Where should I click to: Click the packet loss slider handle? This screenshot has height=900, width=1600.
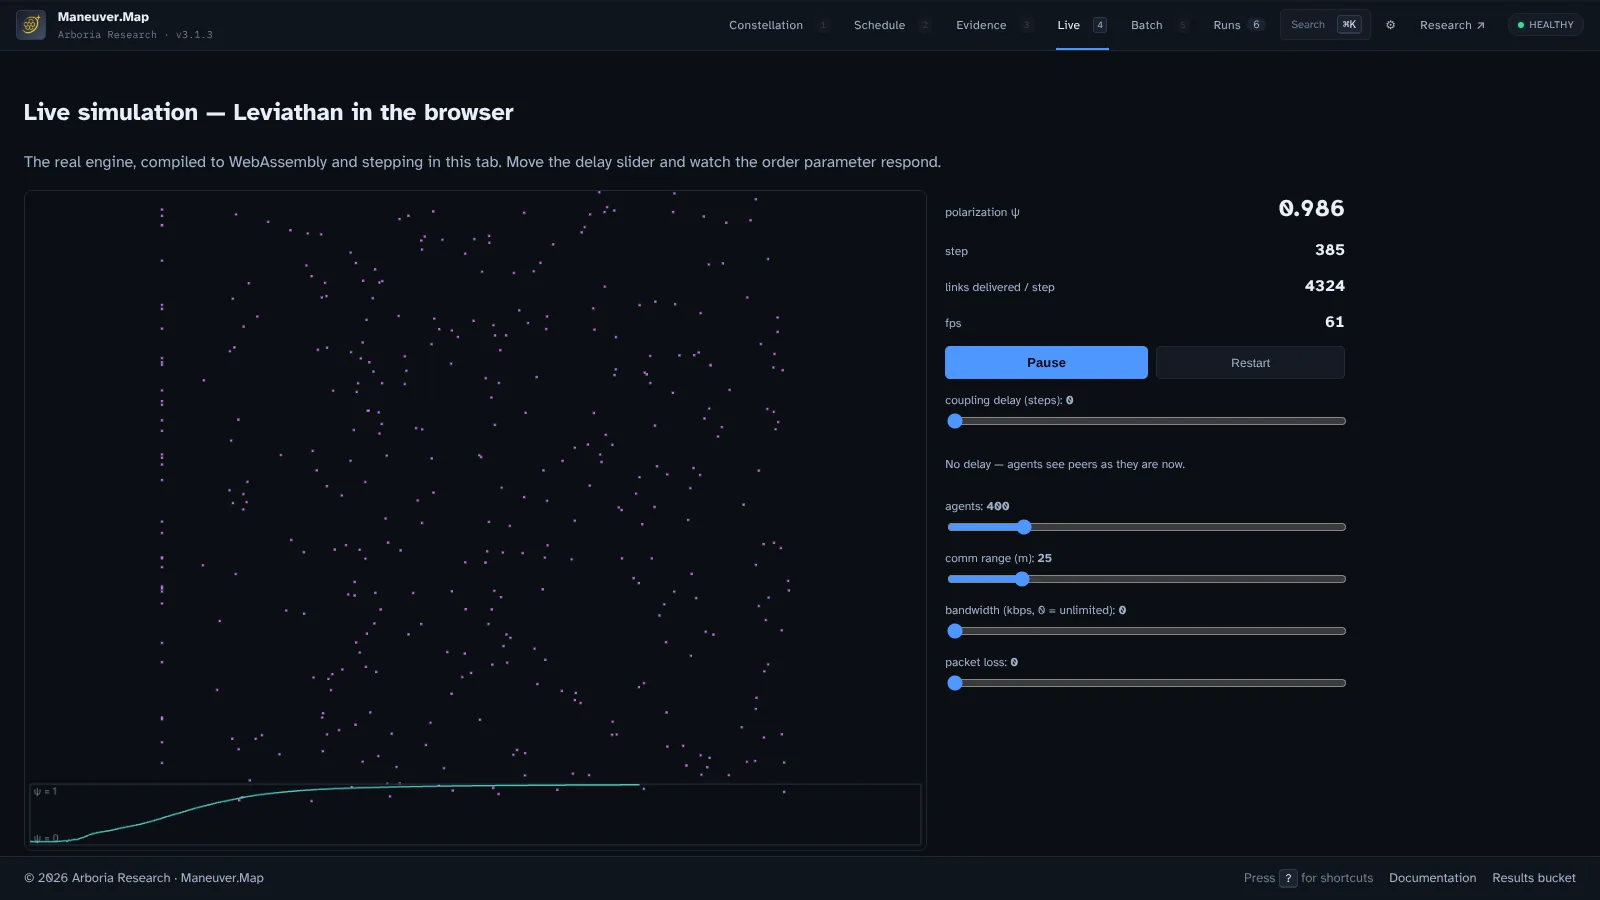click(x=955, y=683)
